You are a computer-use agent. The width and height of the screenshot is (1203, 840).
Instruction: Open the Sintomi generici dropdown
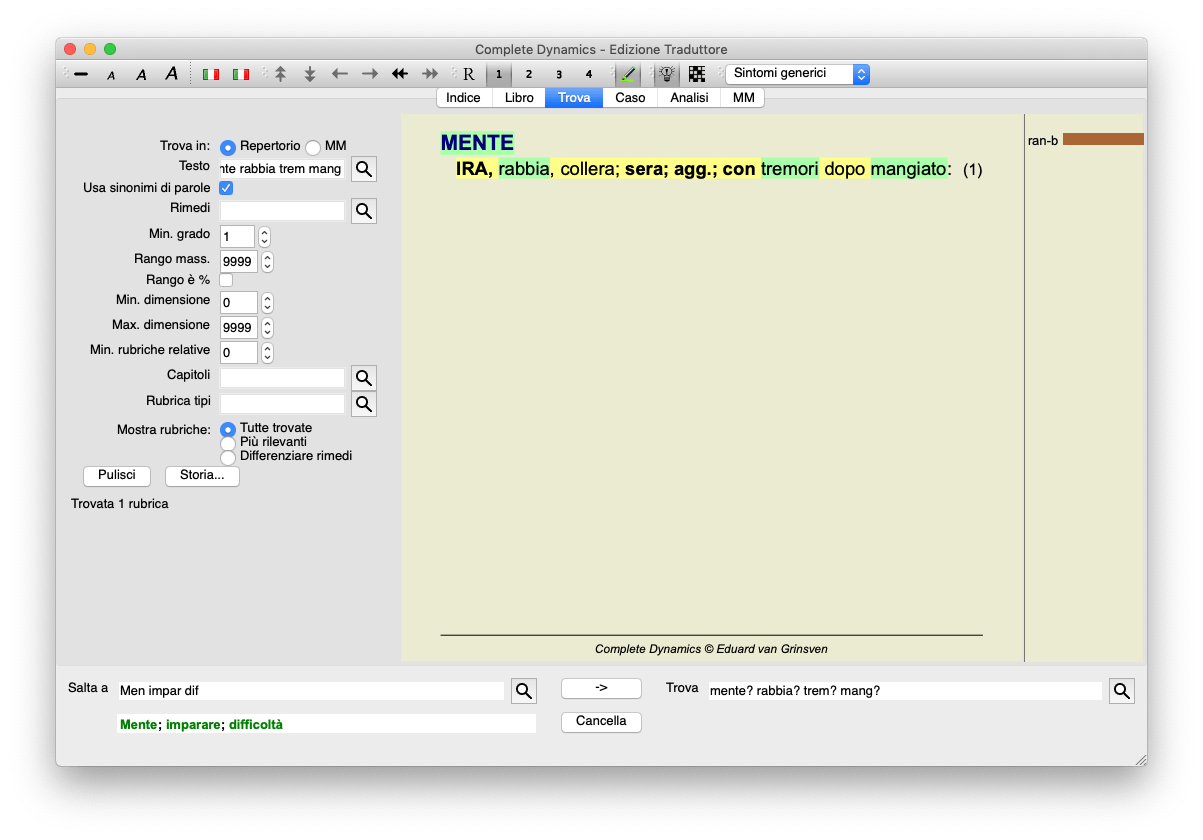797,74
